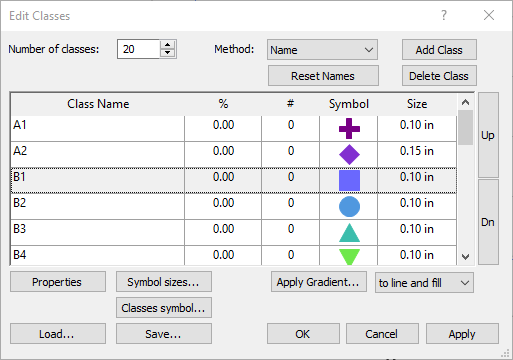Click the count cell 0 for A1
Image resolution: width=513 pixels, height=360 pixels.
click(291, 129)
